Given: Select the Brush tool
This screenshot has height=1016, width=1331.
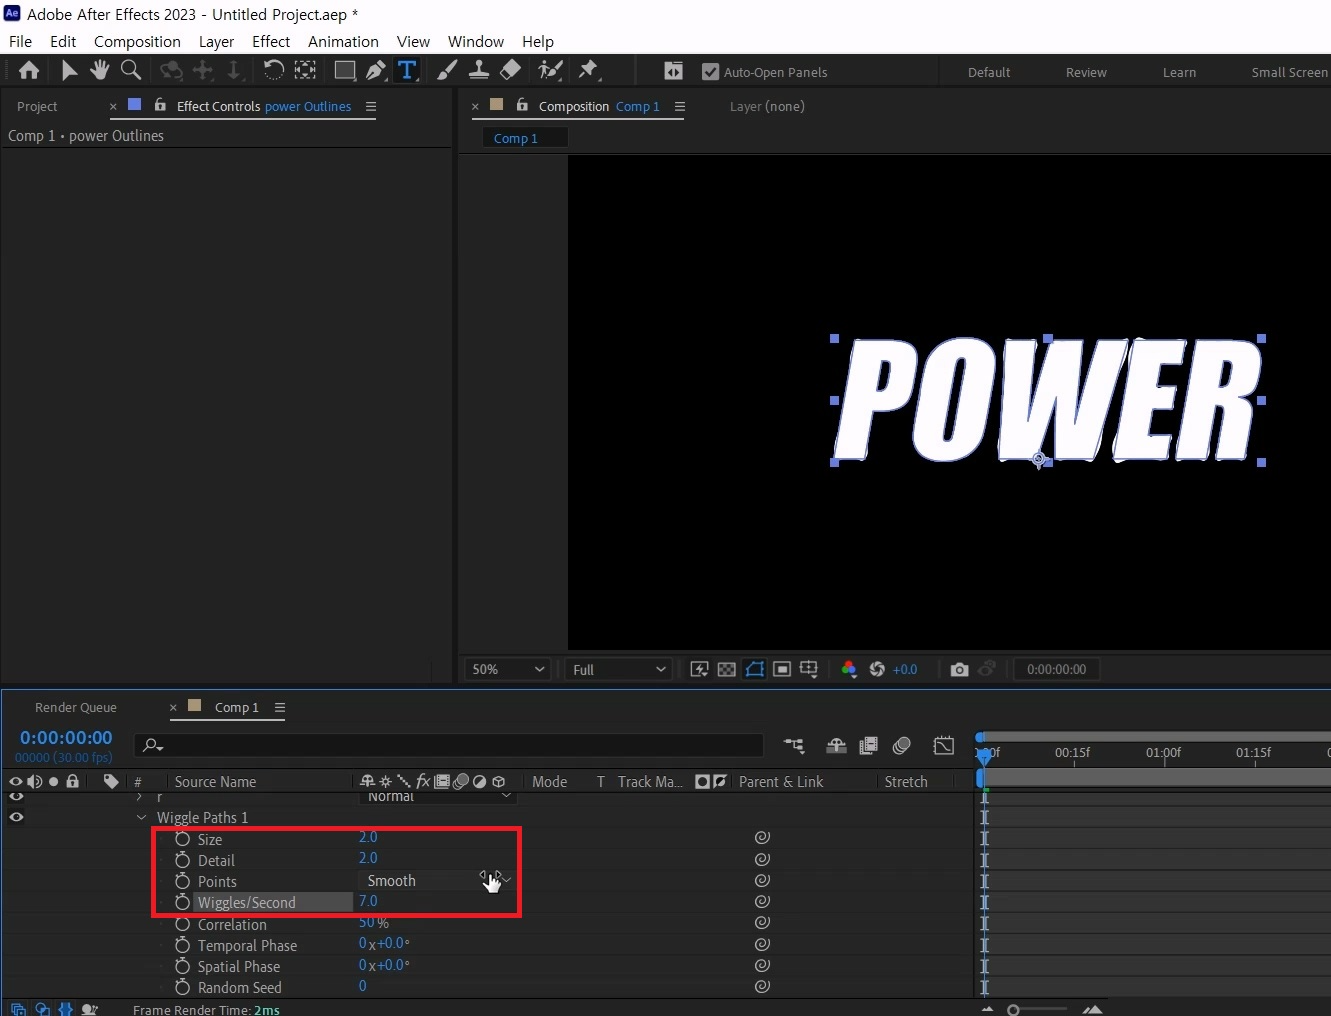Looking at the screenshot, I should (447, 71).
